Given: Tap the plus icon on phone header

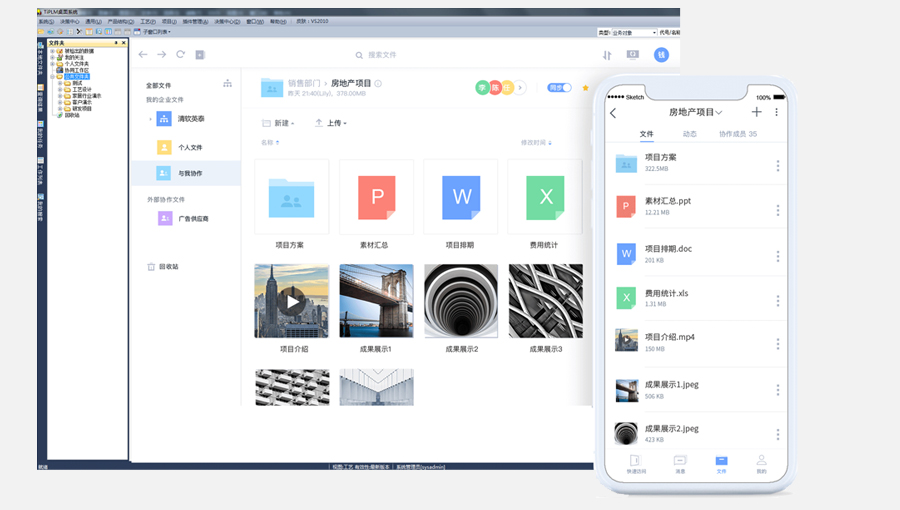Looking at the screenshot, I should 756,112.
